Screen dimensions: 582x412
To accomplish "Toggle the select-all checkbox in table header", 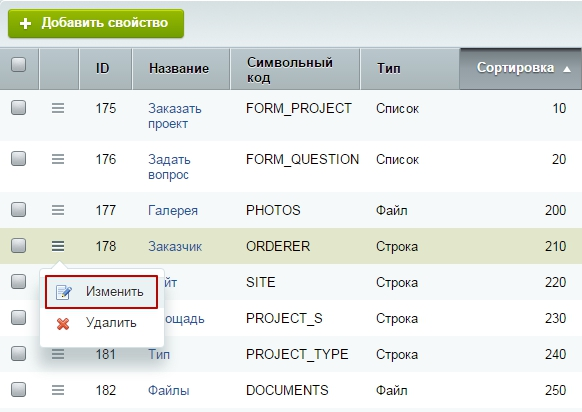I will point(18,65).
